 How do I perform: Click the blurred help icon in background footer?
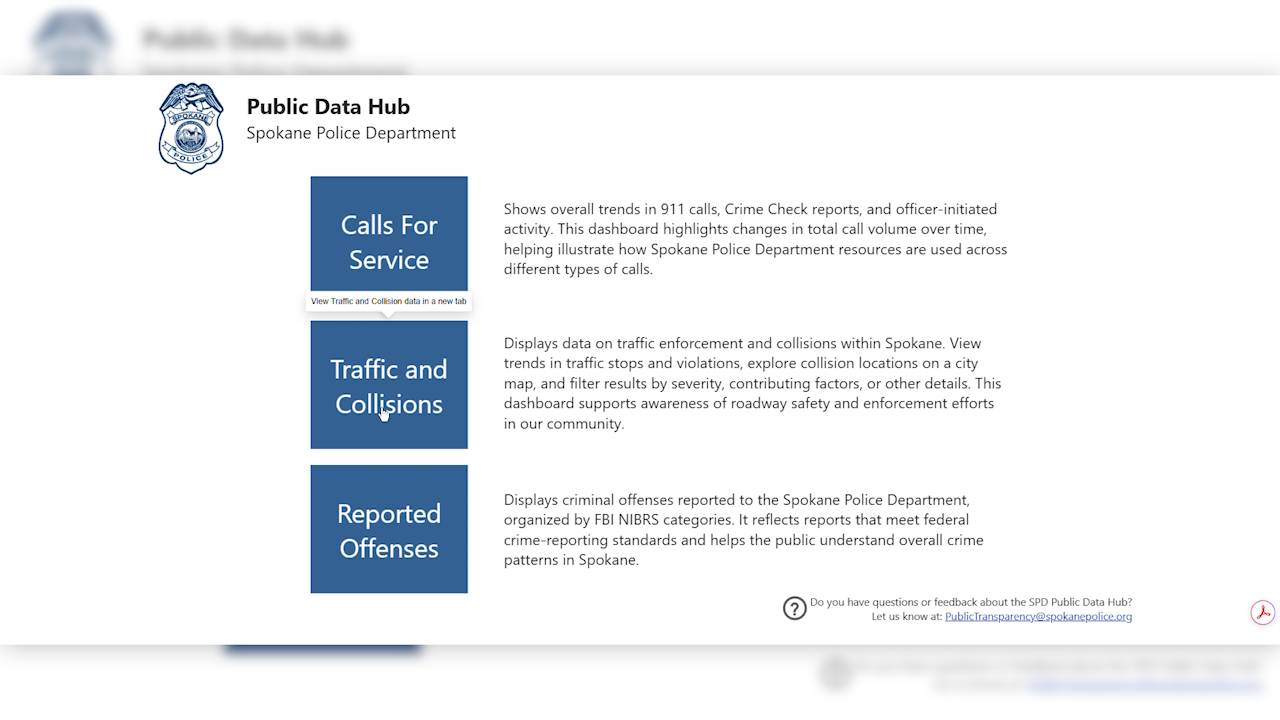tap(836, 674)
